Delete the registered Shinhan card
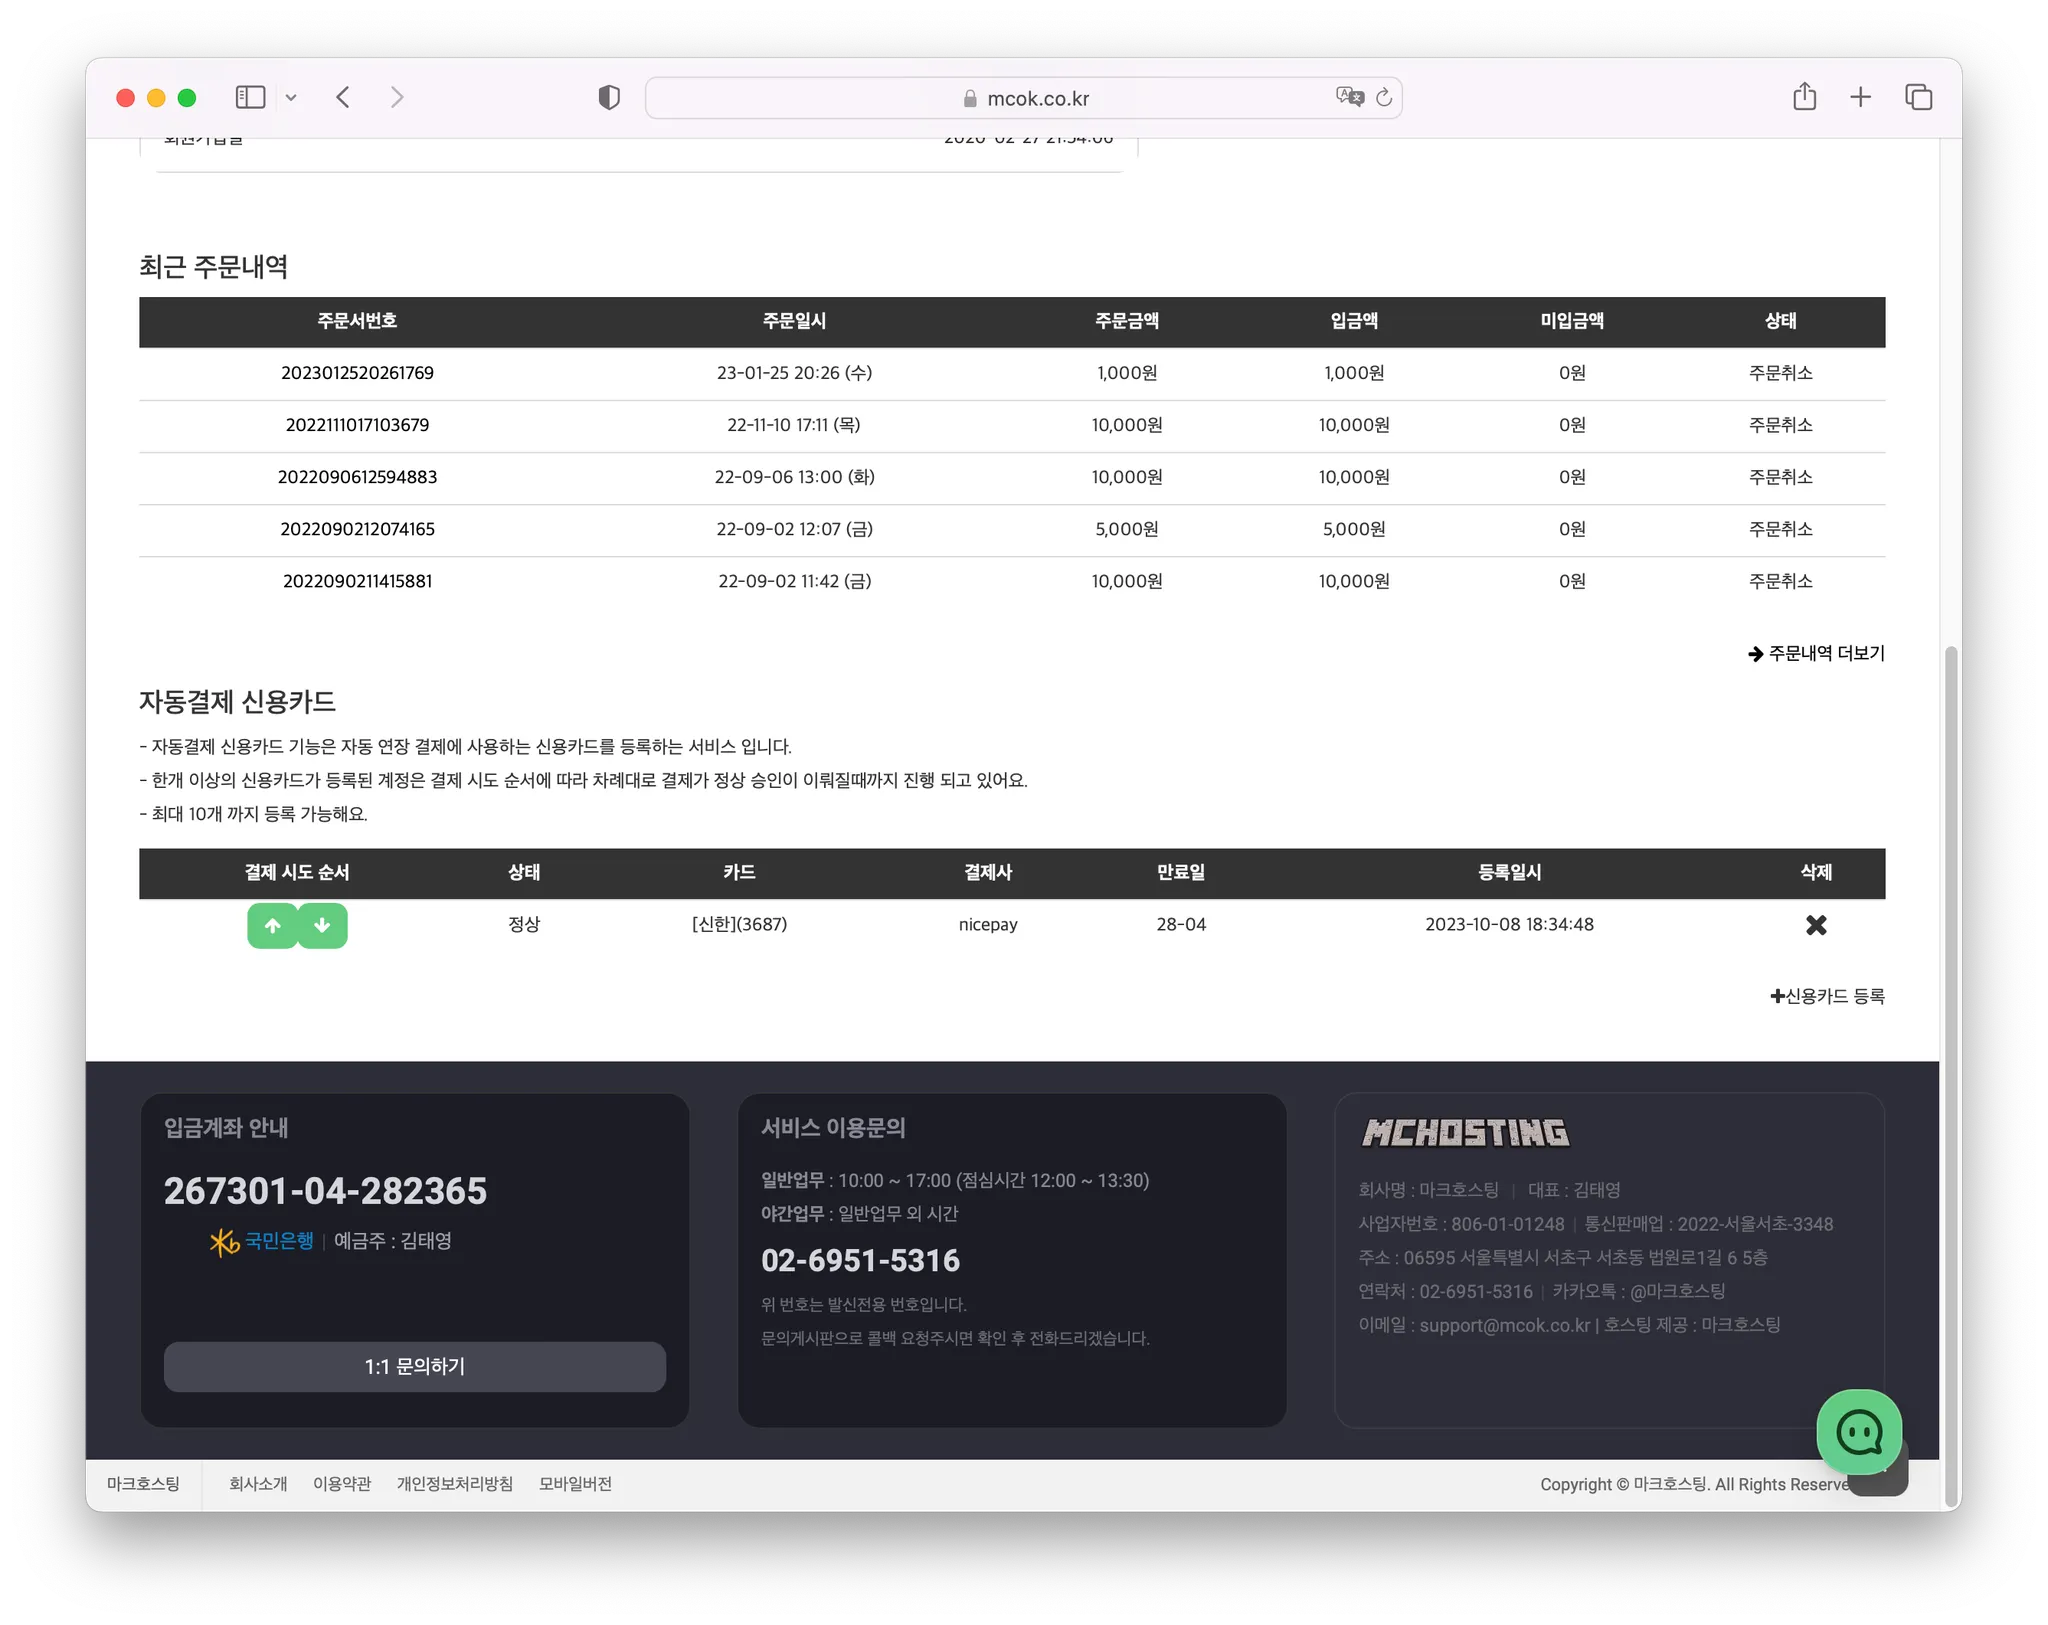The width and height of the screenshot is (2048, 1625). [1815, 925]
